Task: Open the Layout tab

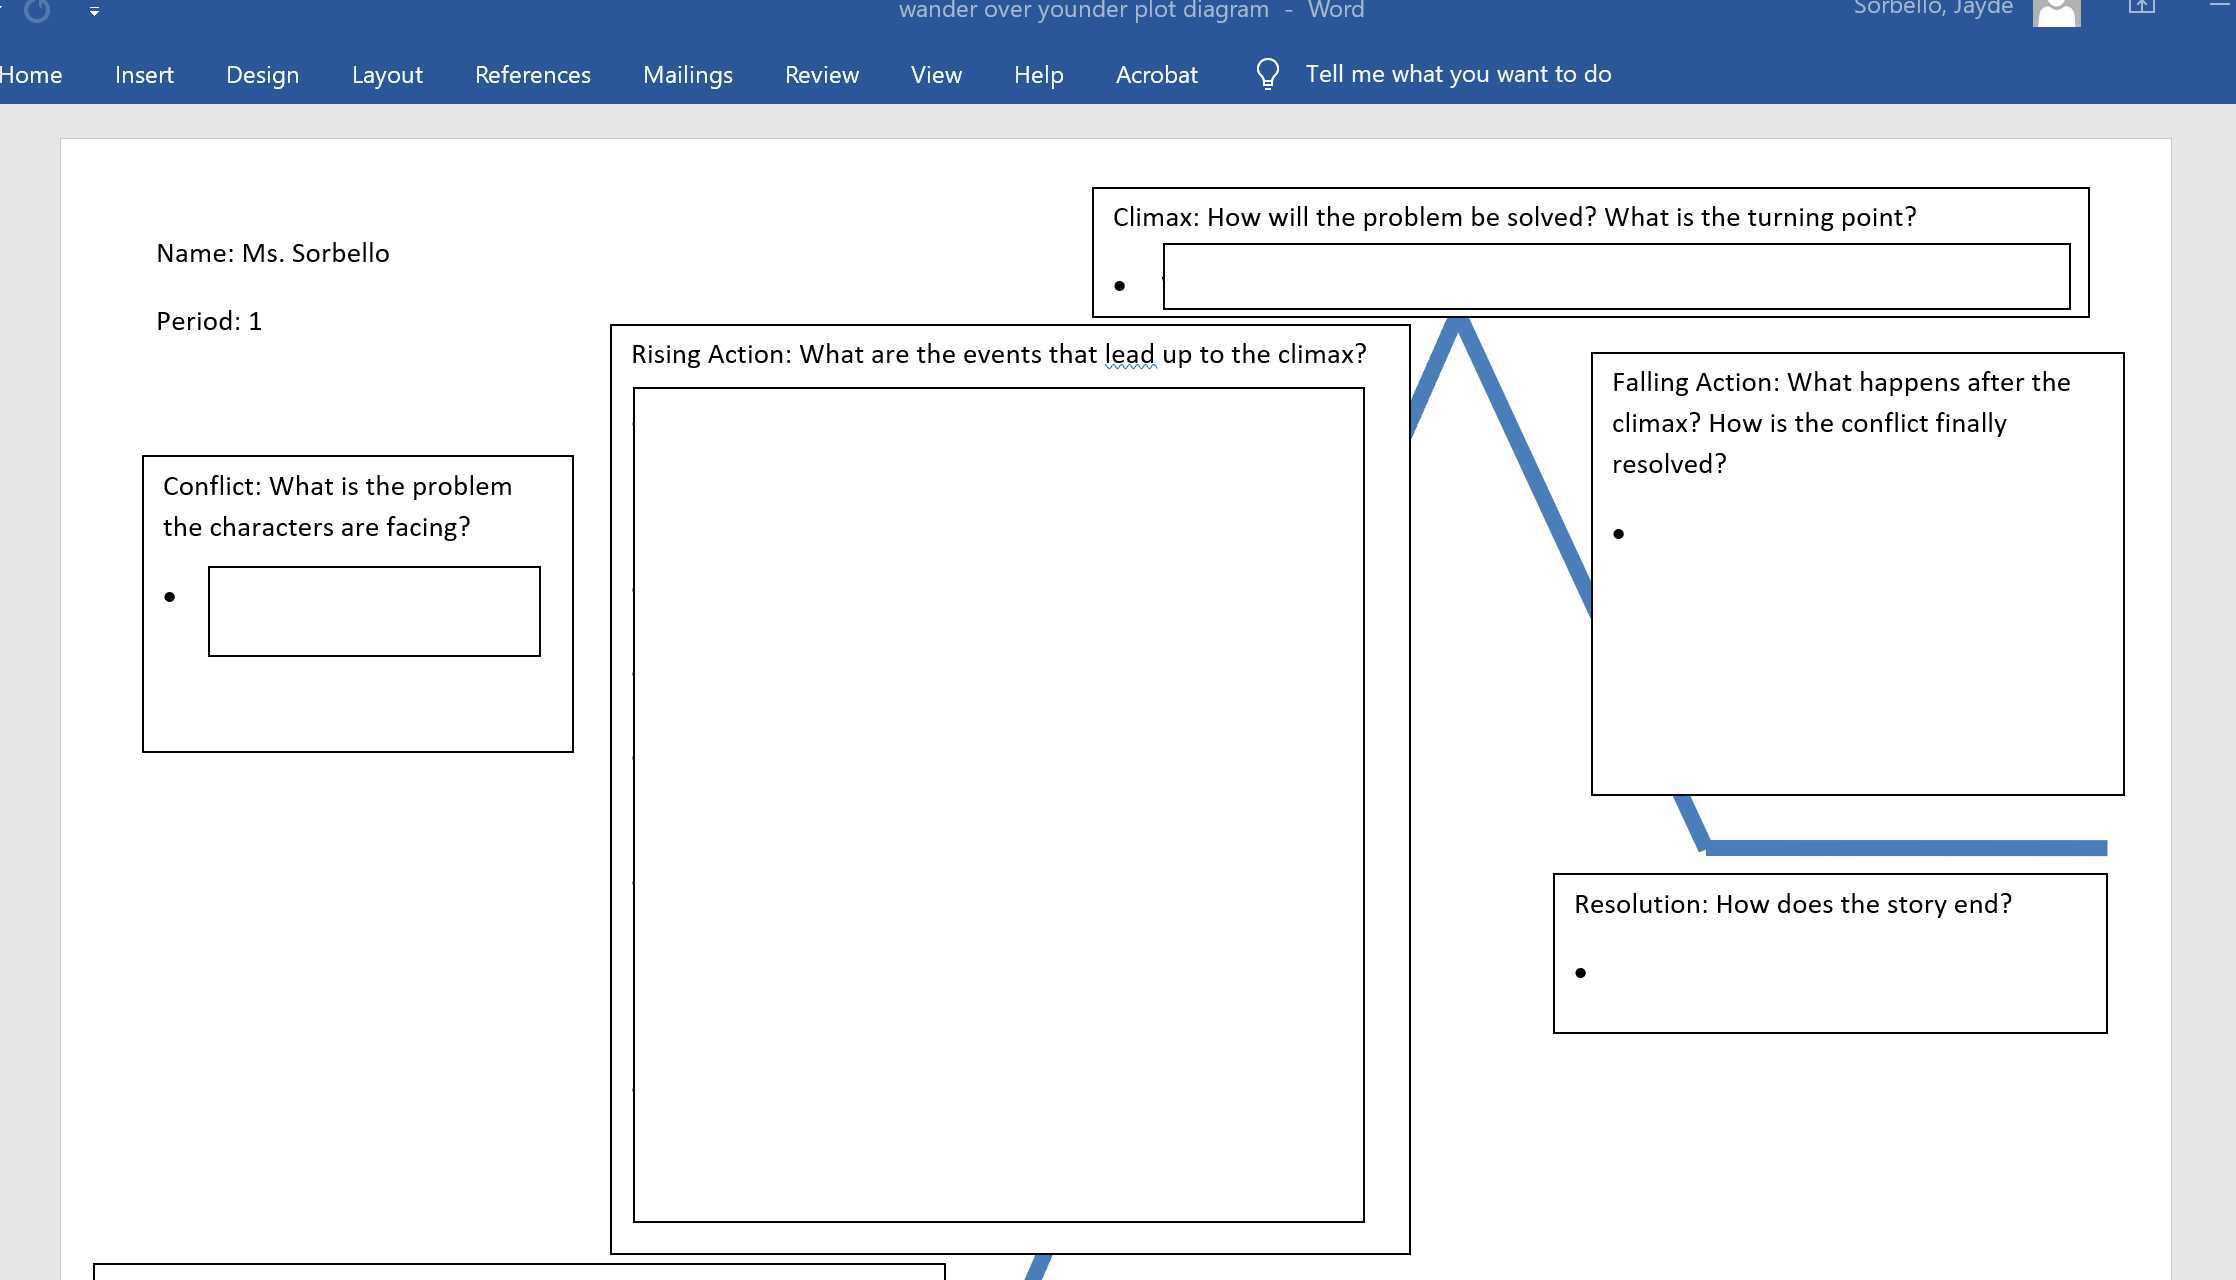Action: coord(387,75)
